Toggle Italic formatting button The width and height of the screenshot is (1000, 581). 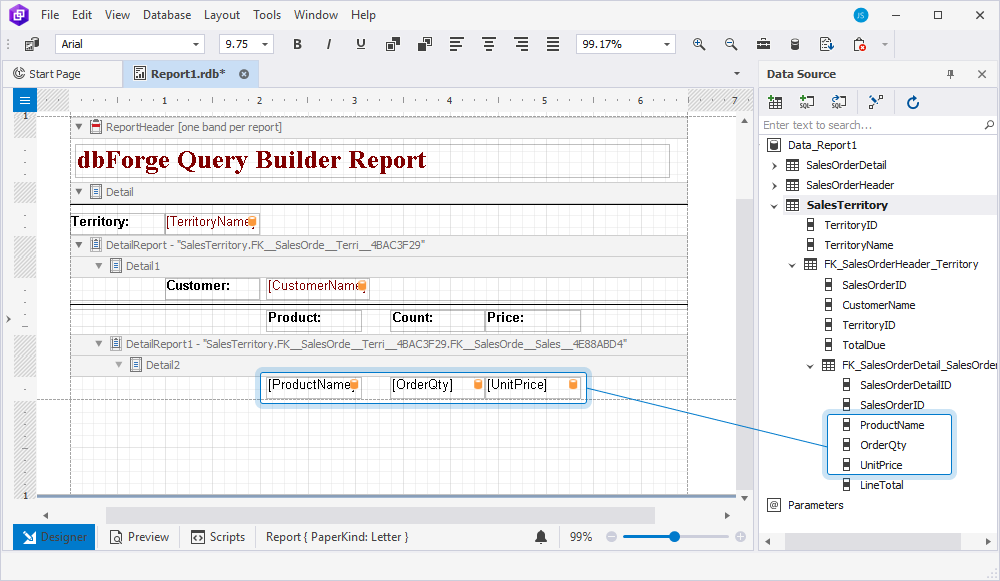tap(328, 44)
